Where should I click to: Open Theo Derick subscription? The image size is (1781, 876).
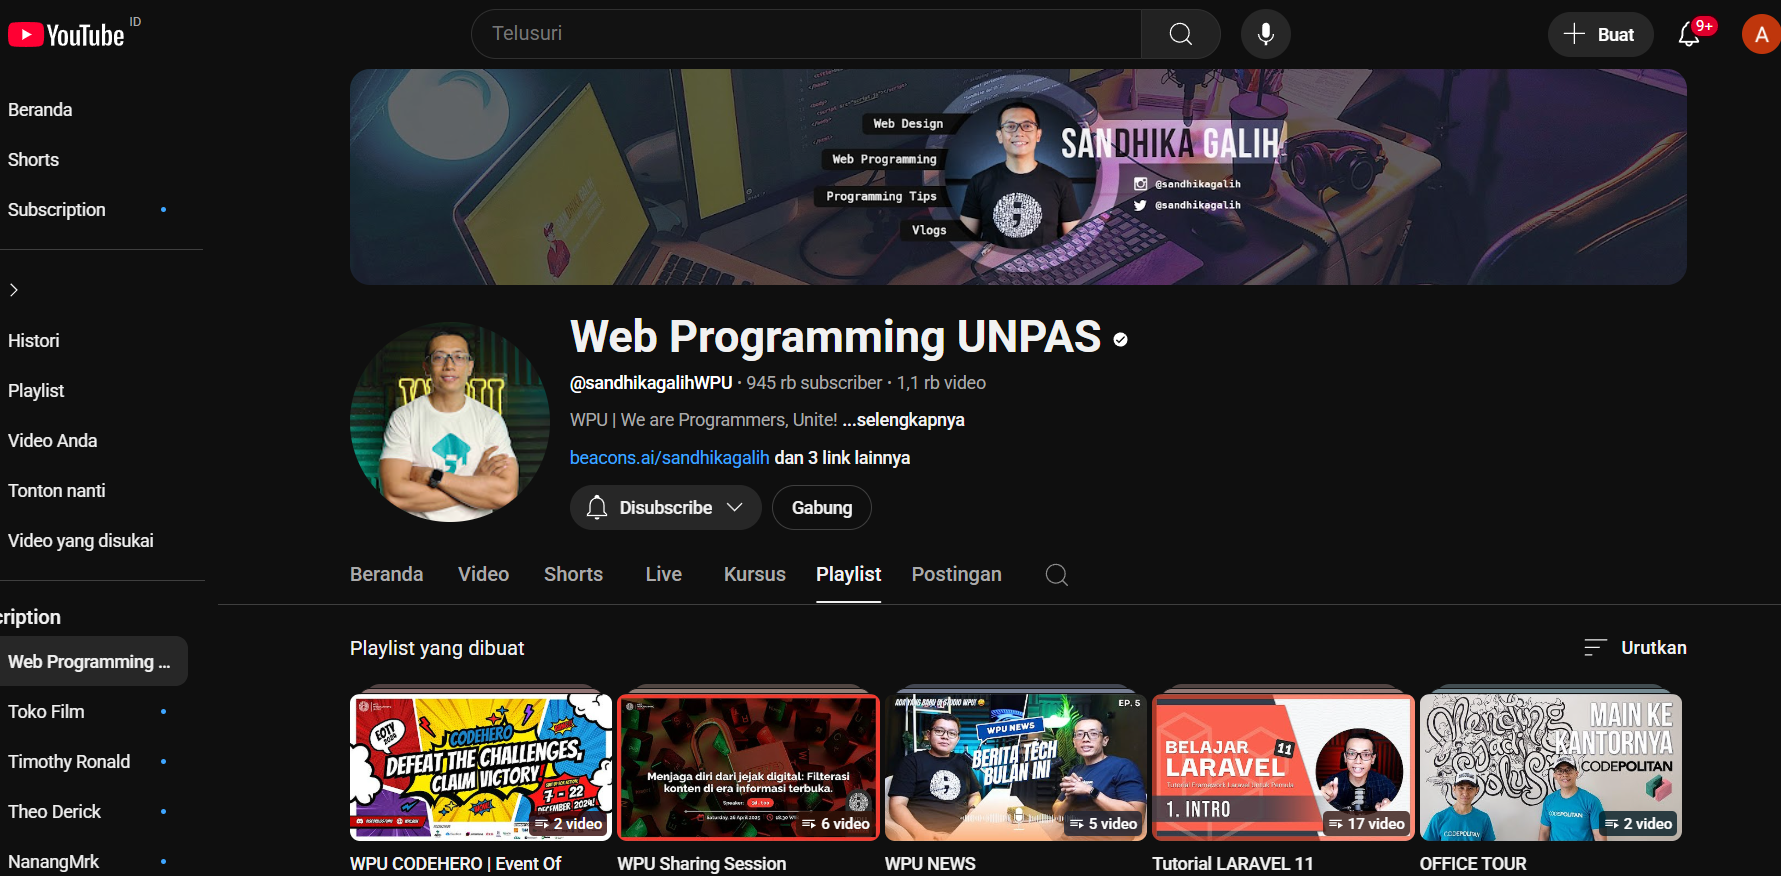54,812
